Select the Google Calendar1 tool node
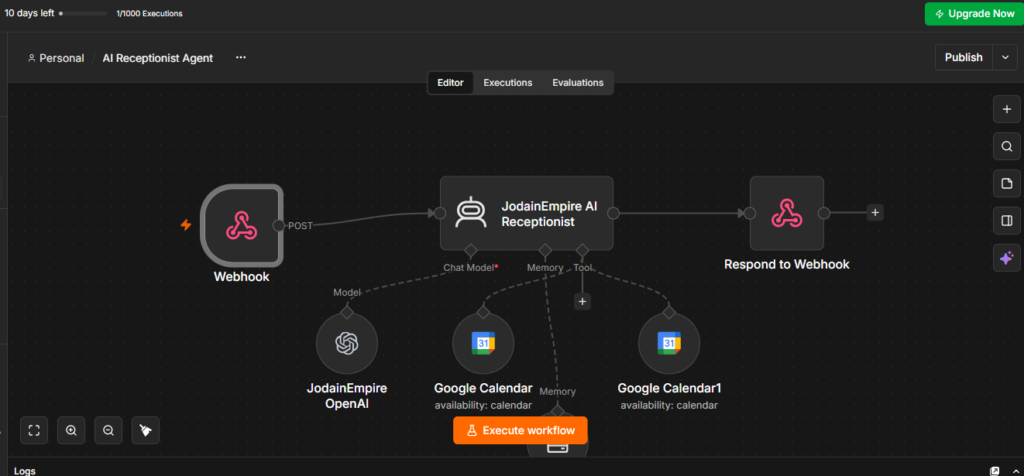 pyautogui.click(x=669, y=343)
